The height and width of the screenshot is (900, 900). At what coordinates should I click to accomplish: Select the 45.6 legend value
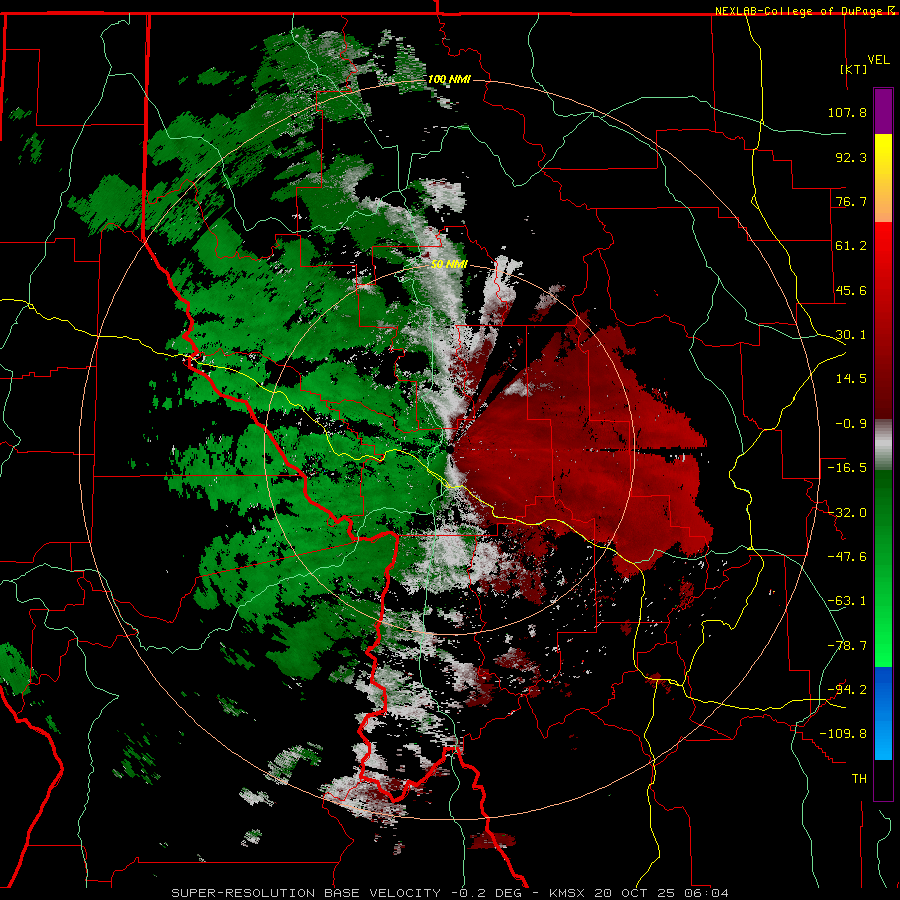851,290
